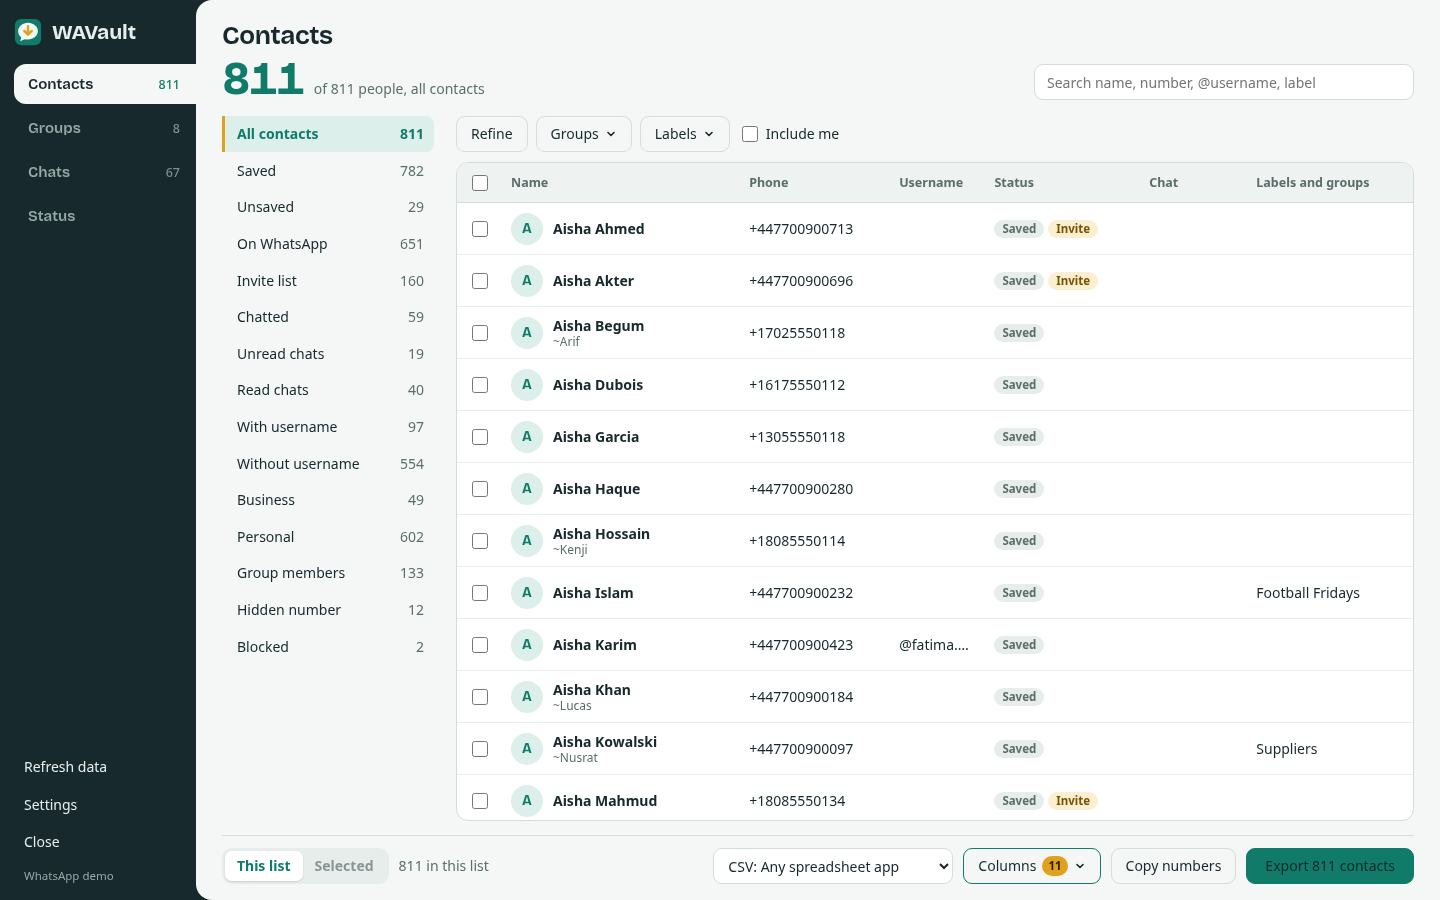Image resolution: width=1440 pixels, height=900 pixels.
Task: Toggle the select-all checkbox in table header
Action: pos(480,183)
